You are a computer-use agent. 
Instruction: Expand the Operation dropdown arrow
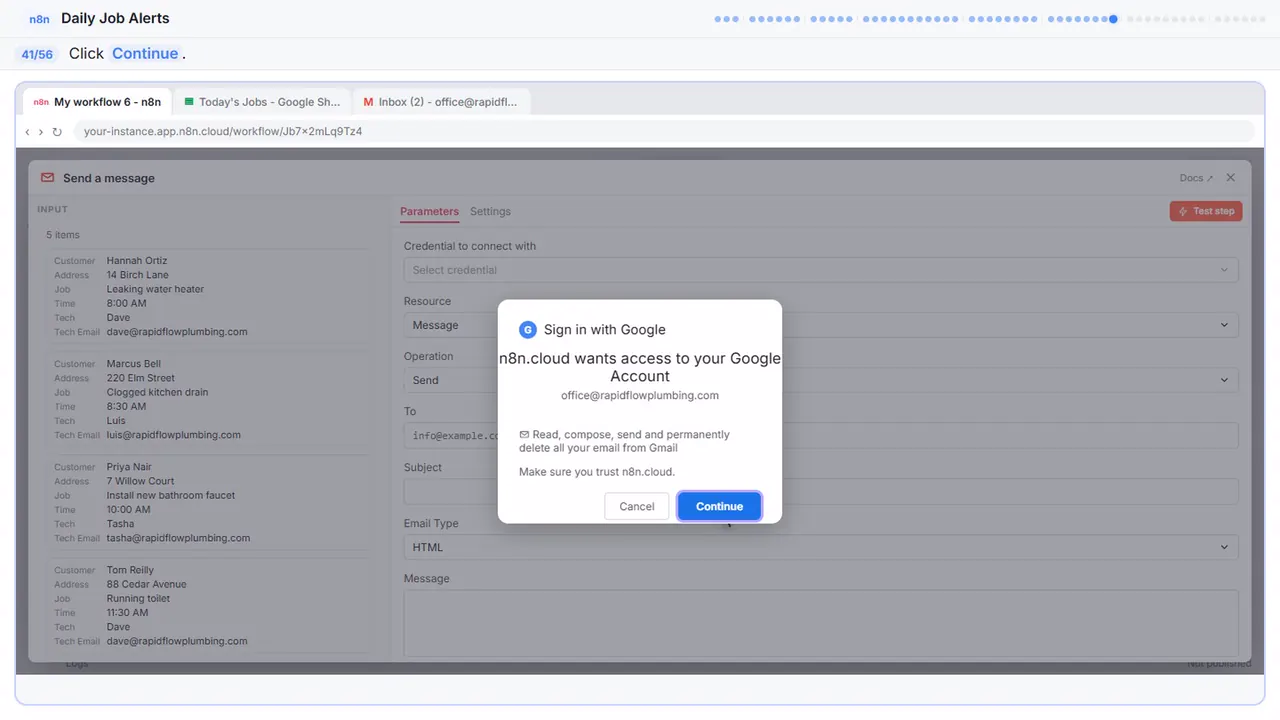tap(1224, 380)
